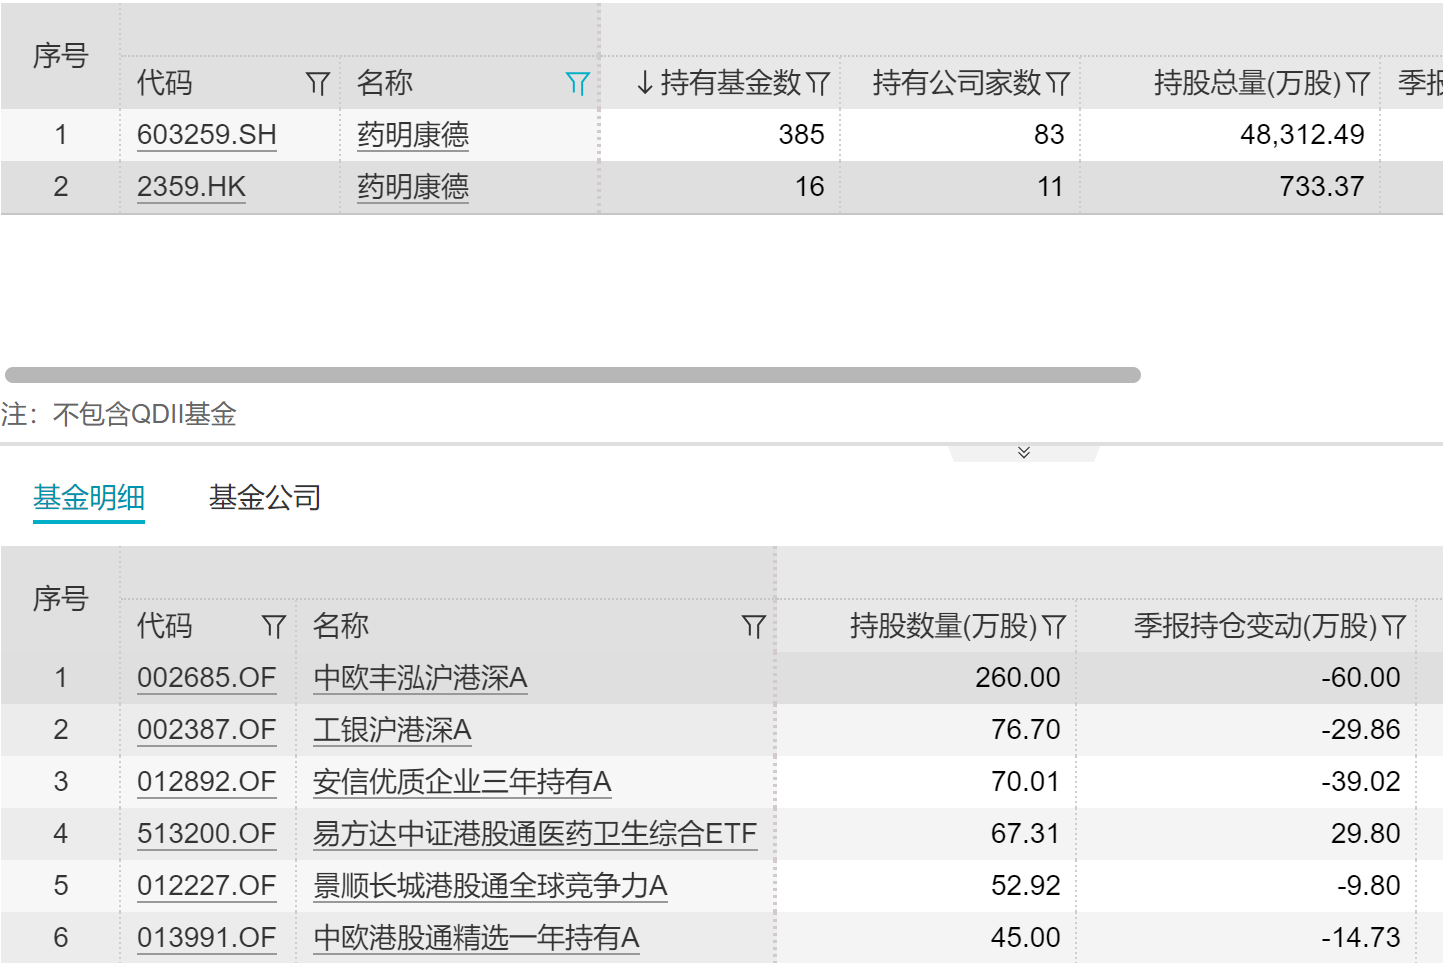This screenshot has height=963, width=1443.
Task: Click note text 不包含QDII基金
Action: tap(144, 414)
